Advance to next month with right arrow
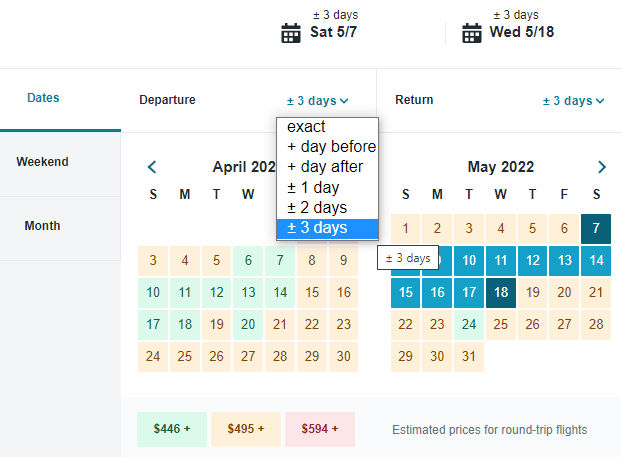This screenshot has width=621, height=457. [x=602, y=167]
